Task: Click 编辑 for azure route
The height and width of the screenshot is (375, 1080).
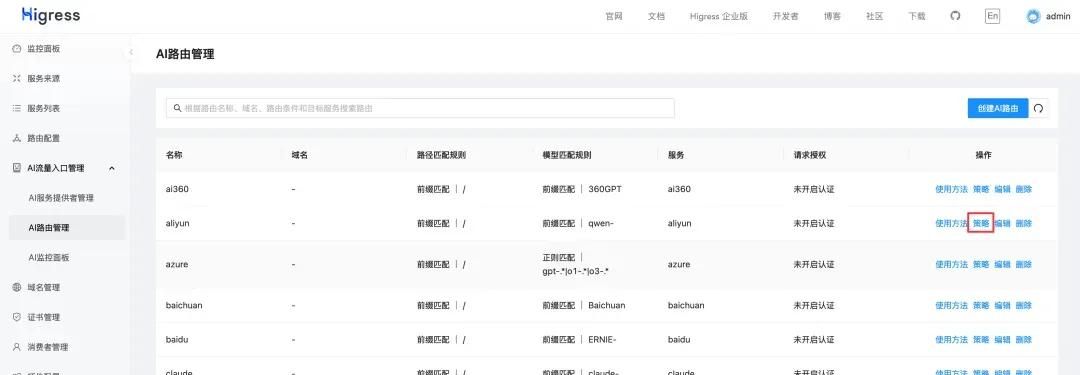Action: (1002, 265)
